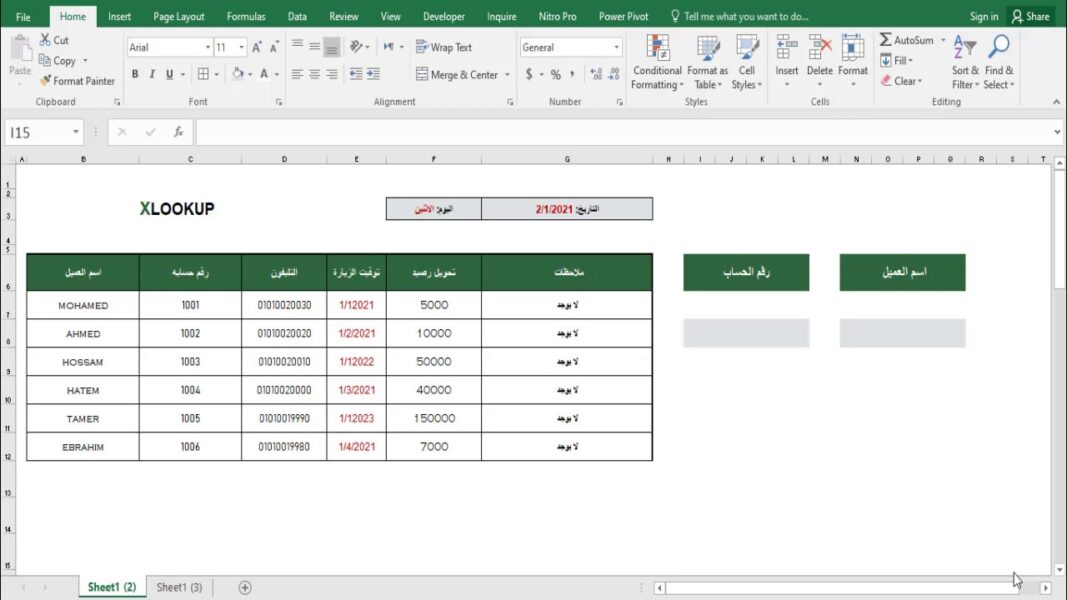
Task: Click the Insert cells icon
Action: click(x=787, y=48)
